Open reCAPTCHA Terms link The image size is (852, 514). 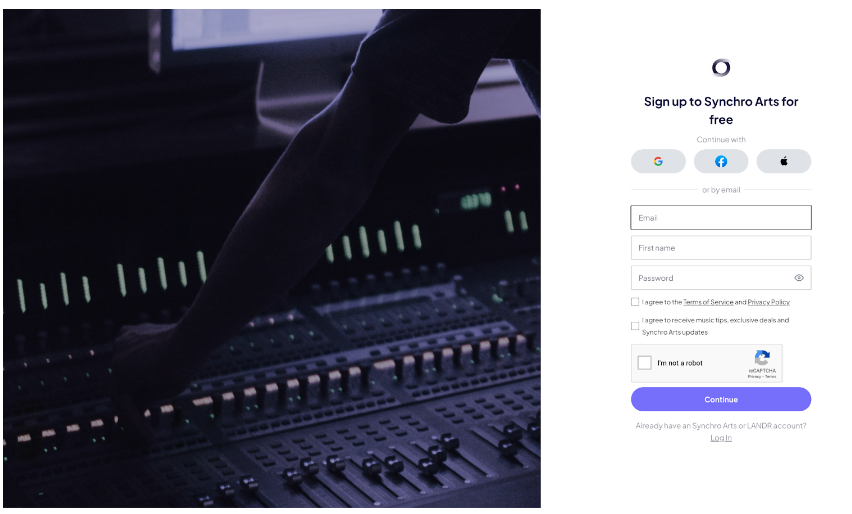pyautogui.click(x=770, y=377)
